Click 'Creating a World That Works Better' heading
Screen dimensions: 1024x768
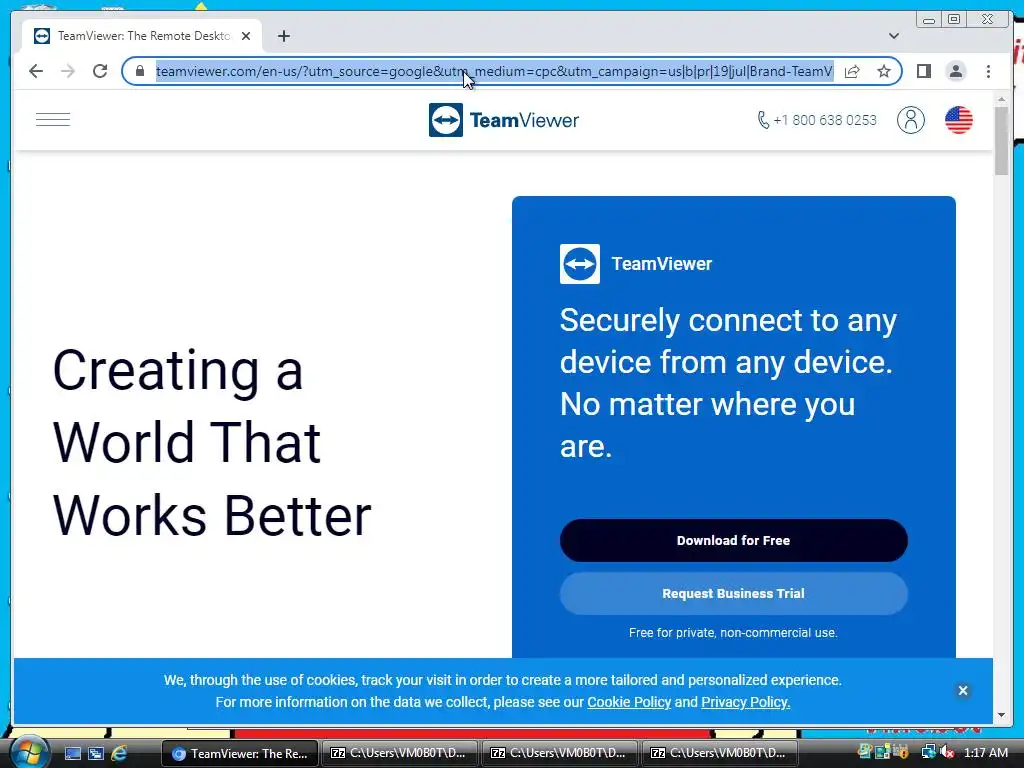pos(212,442)
